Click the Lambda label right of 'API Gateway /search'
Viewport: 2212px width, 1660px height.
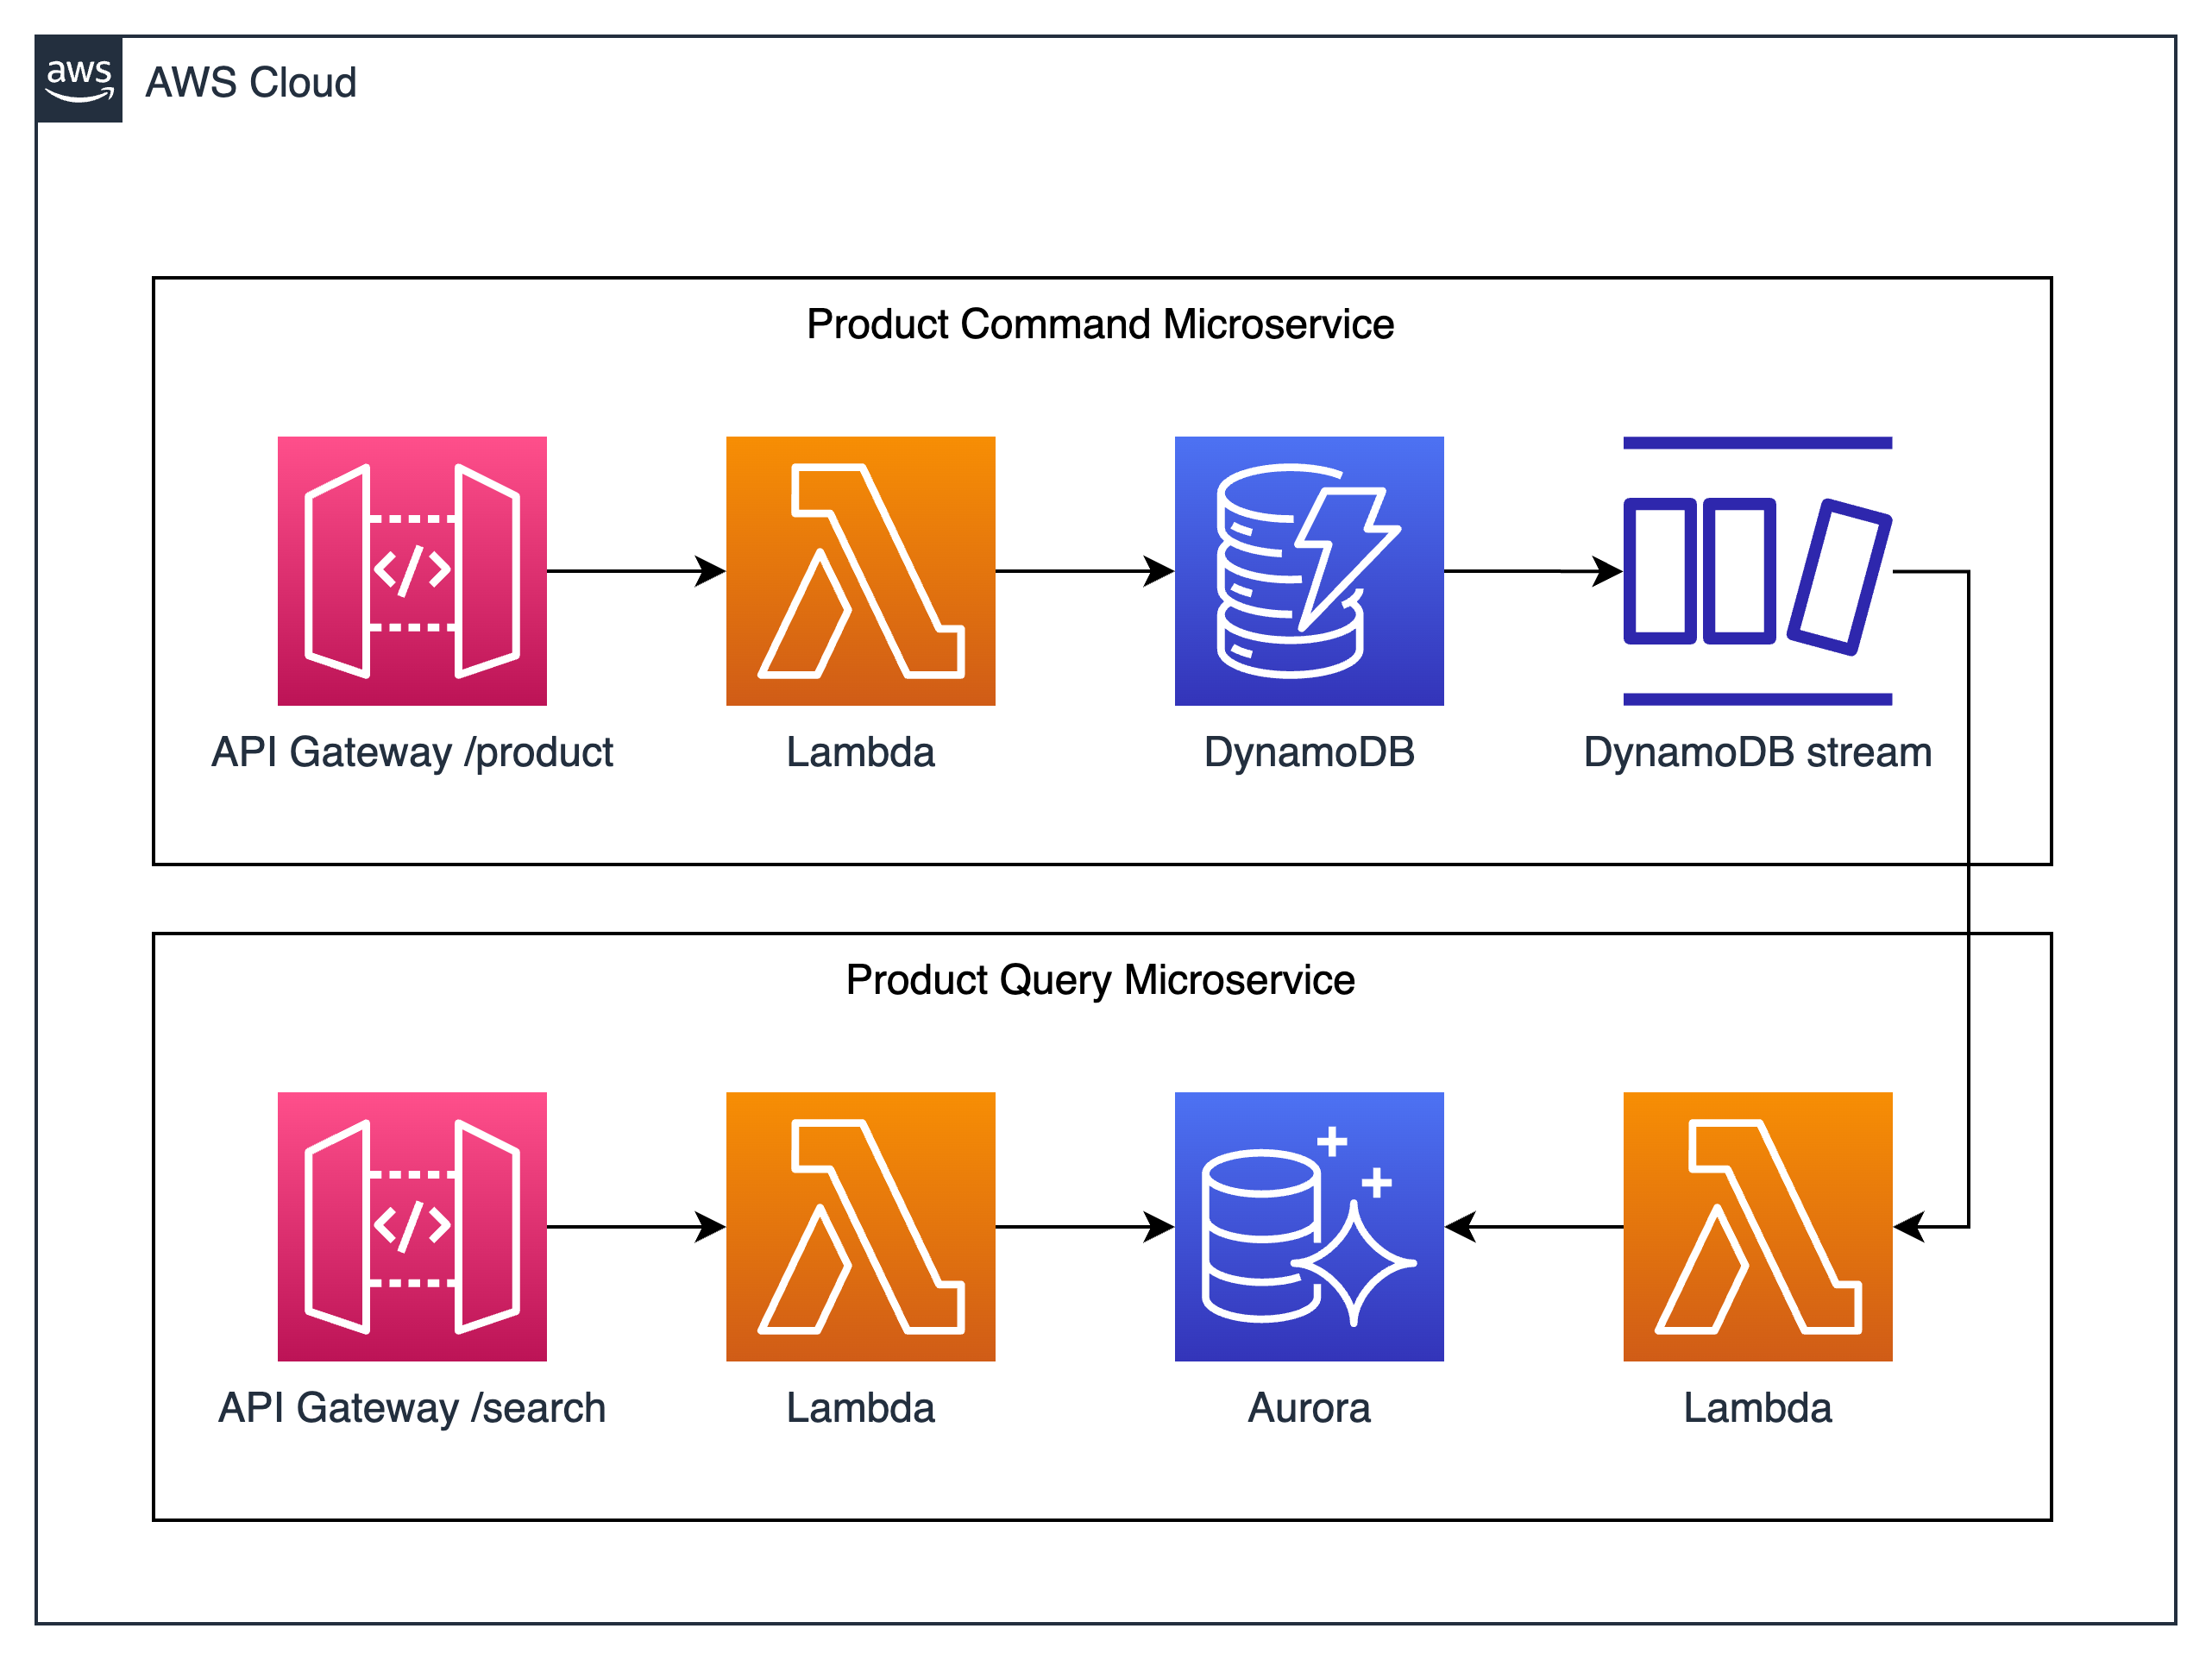[x=861, y=1408]
